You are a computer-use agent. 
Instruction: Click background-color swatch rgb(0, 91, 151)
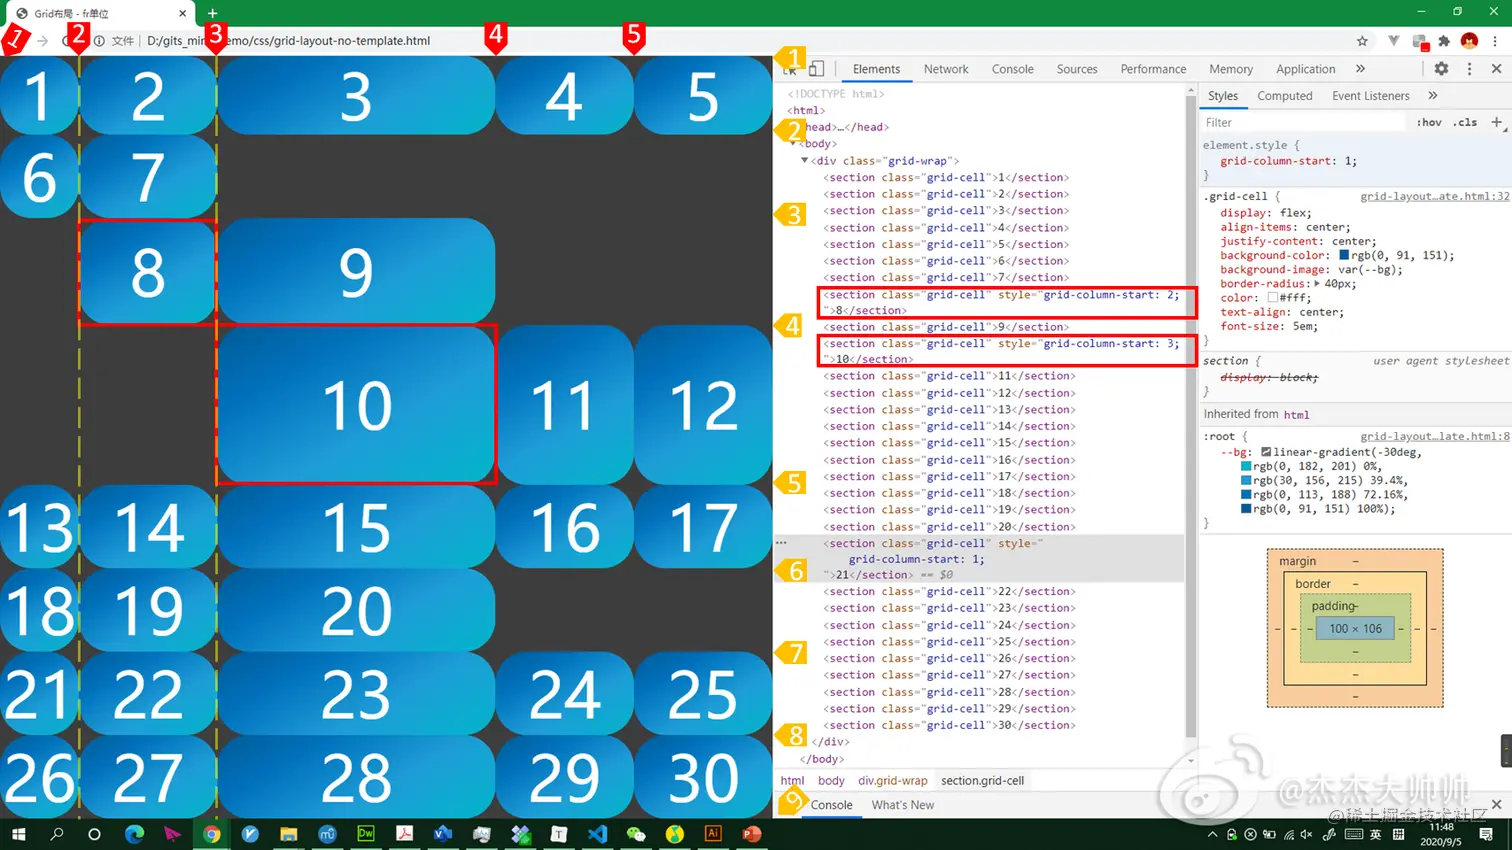(x=1344, y=255)
